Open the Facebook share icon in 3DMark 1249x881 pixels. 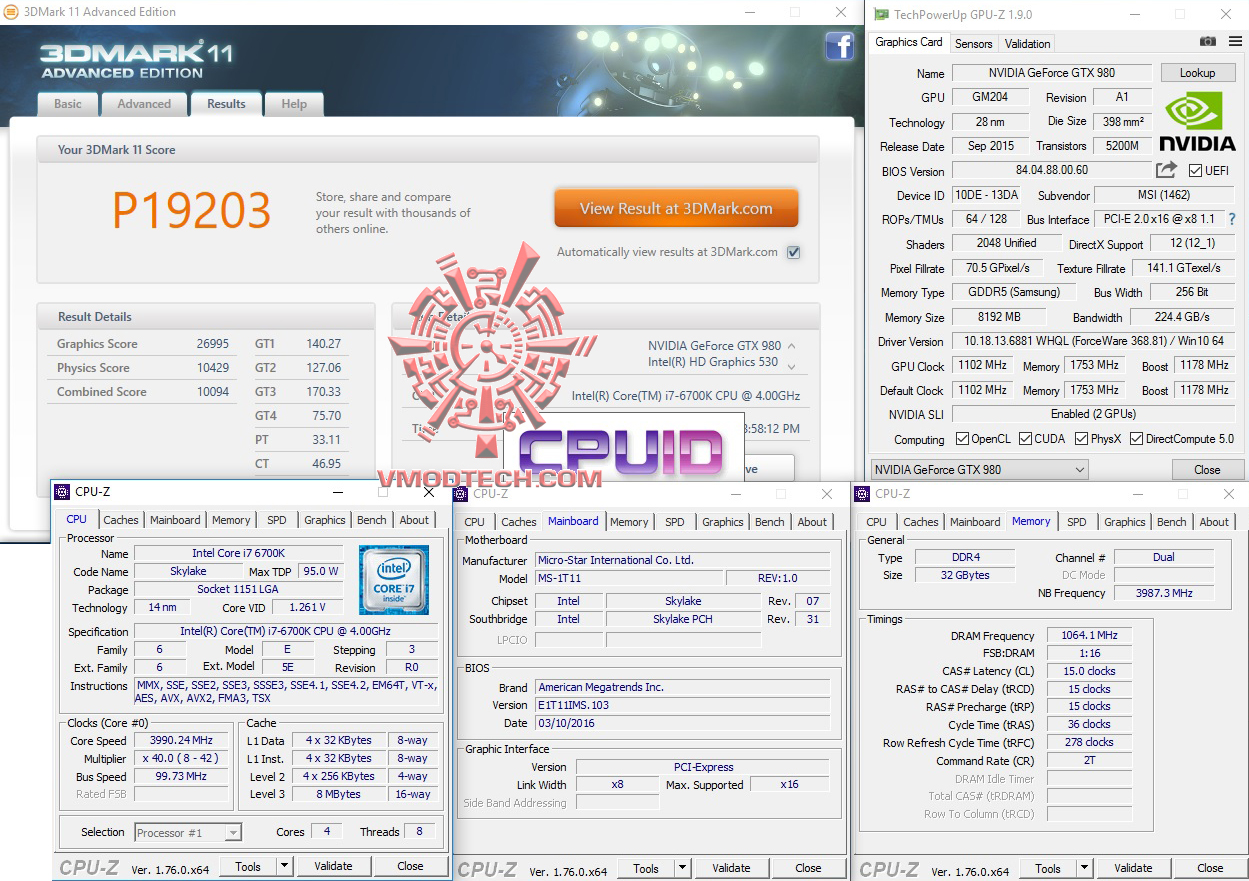pyautogui.click(x=839, y=46)
